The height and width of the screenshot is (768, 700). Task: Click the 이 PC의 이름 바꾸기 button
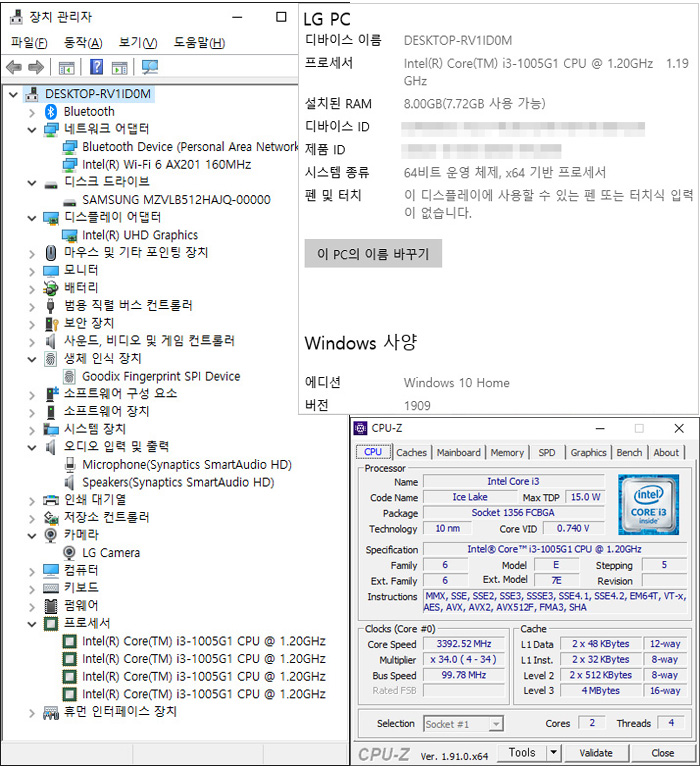click(373, 254)
